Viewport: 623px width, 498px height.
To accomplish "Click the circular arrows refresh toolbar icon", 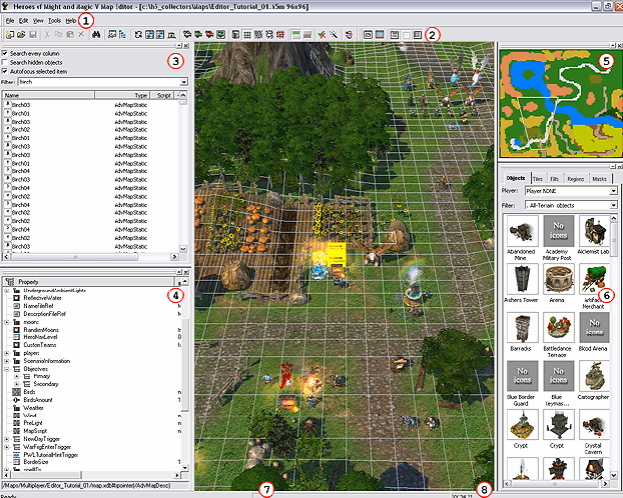I will point(138,35).
